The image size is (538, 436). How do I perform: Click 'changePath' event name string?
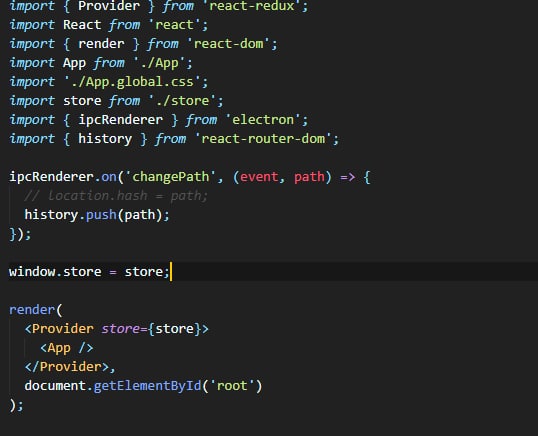tap(171, 177)
